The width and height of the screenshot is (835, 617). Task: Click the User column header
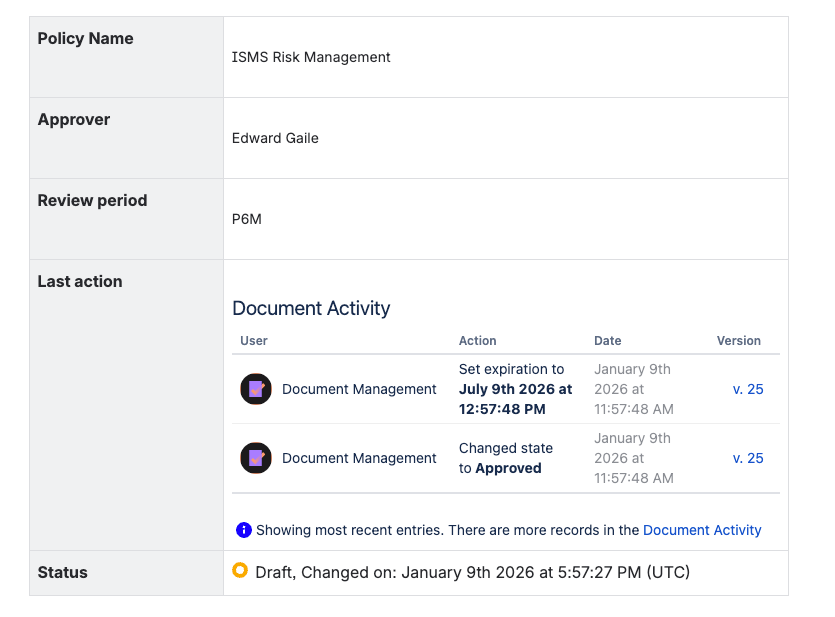254,341
